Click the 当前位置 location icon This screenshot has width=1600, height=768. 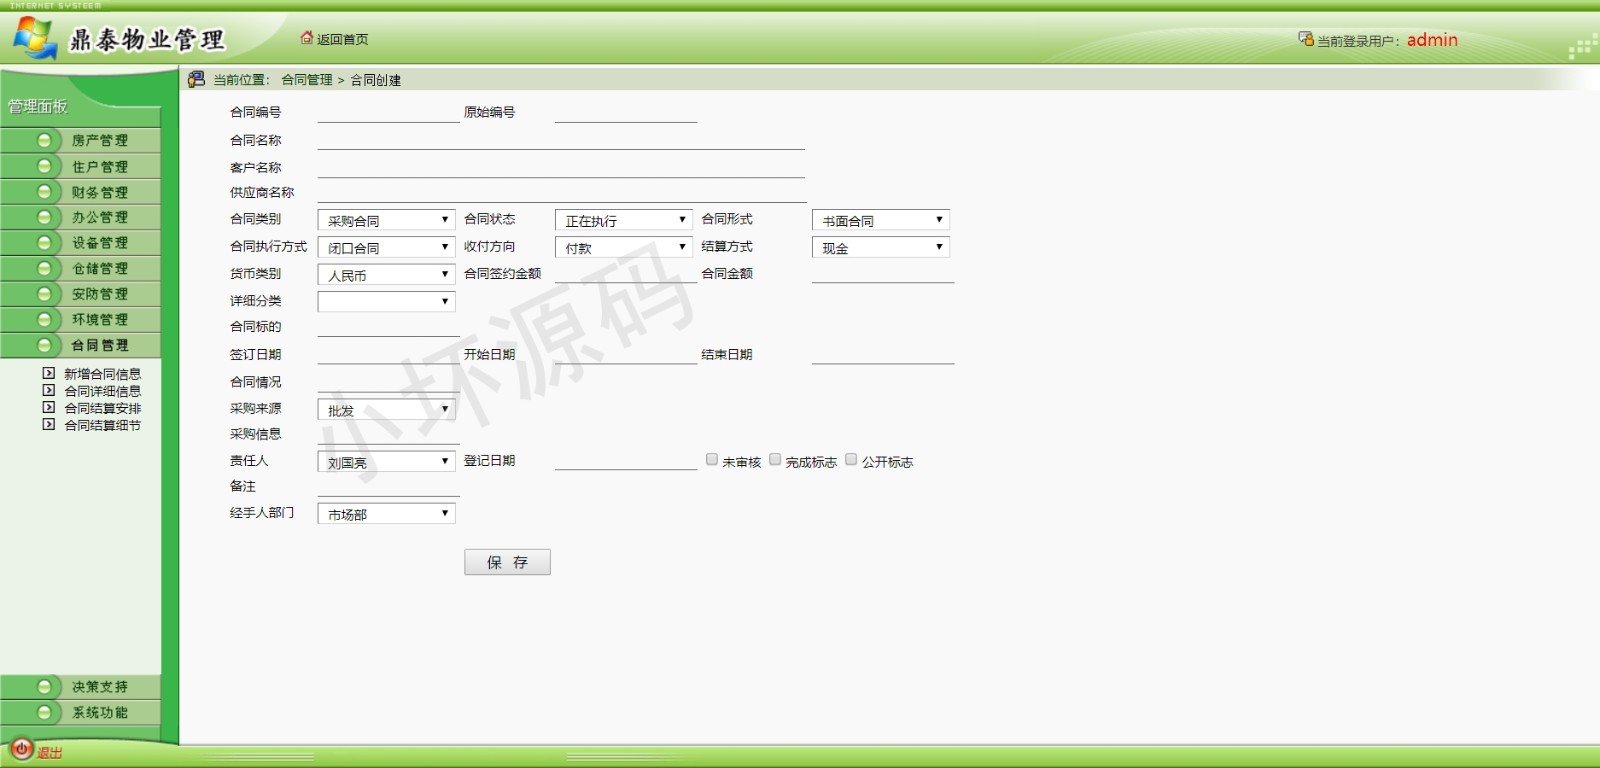[x=196, y=79]
